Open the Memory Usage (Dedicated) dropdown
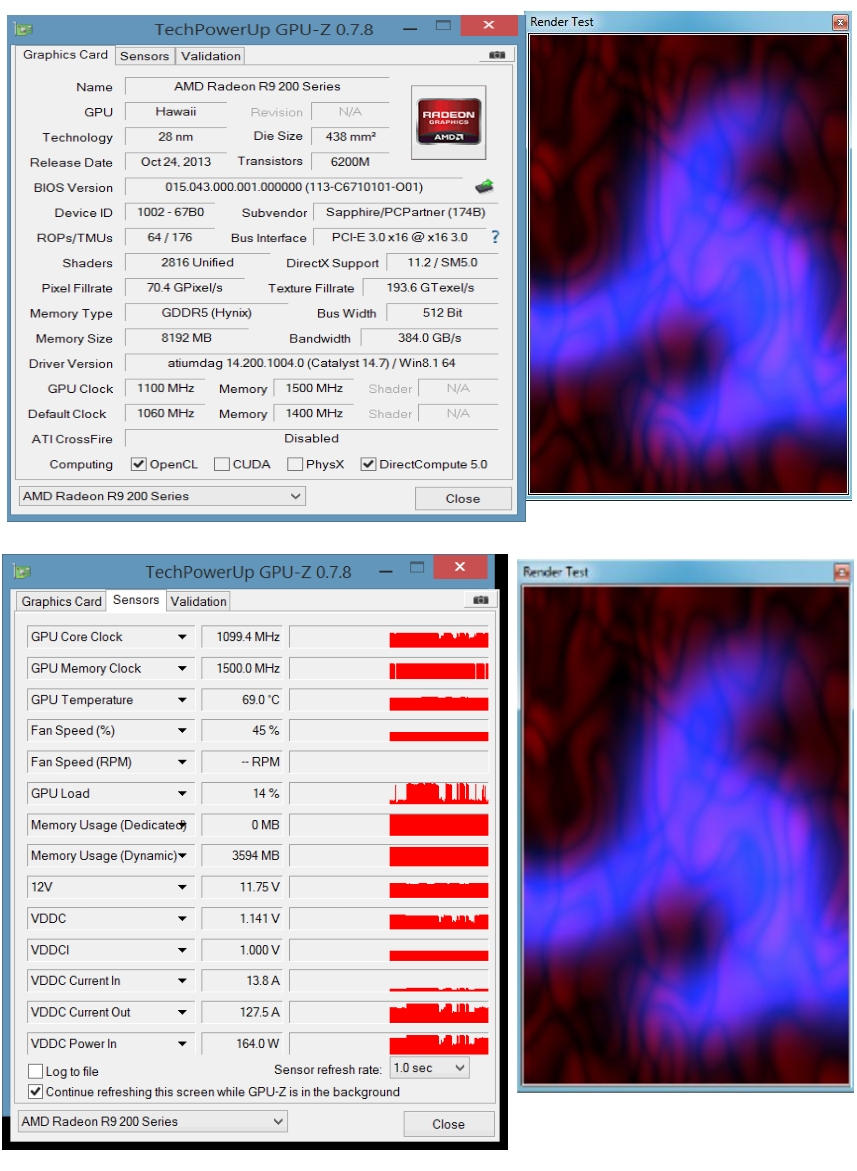This screenshot has height=1171, width=857. click(x=182, y=824)
